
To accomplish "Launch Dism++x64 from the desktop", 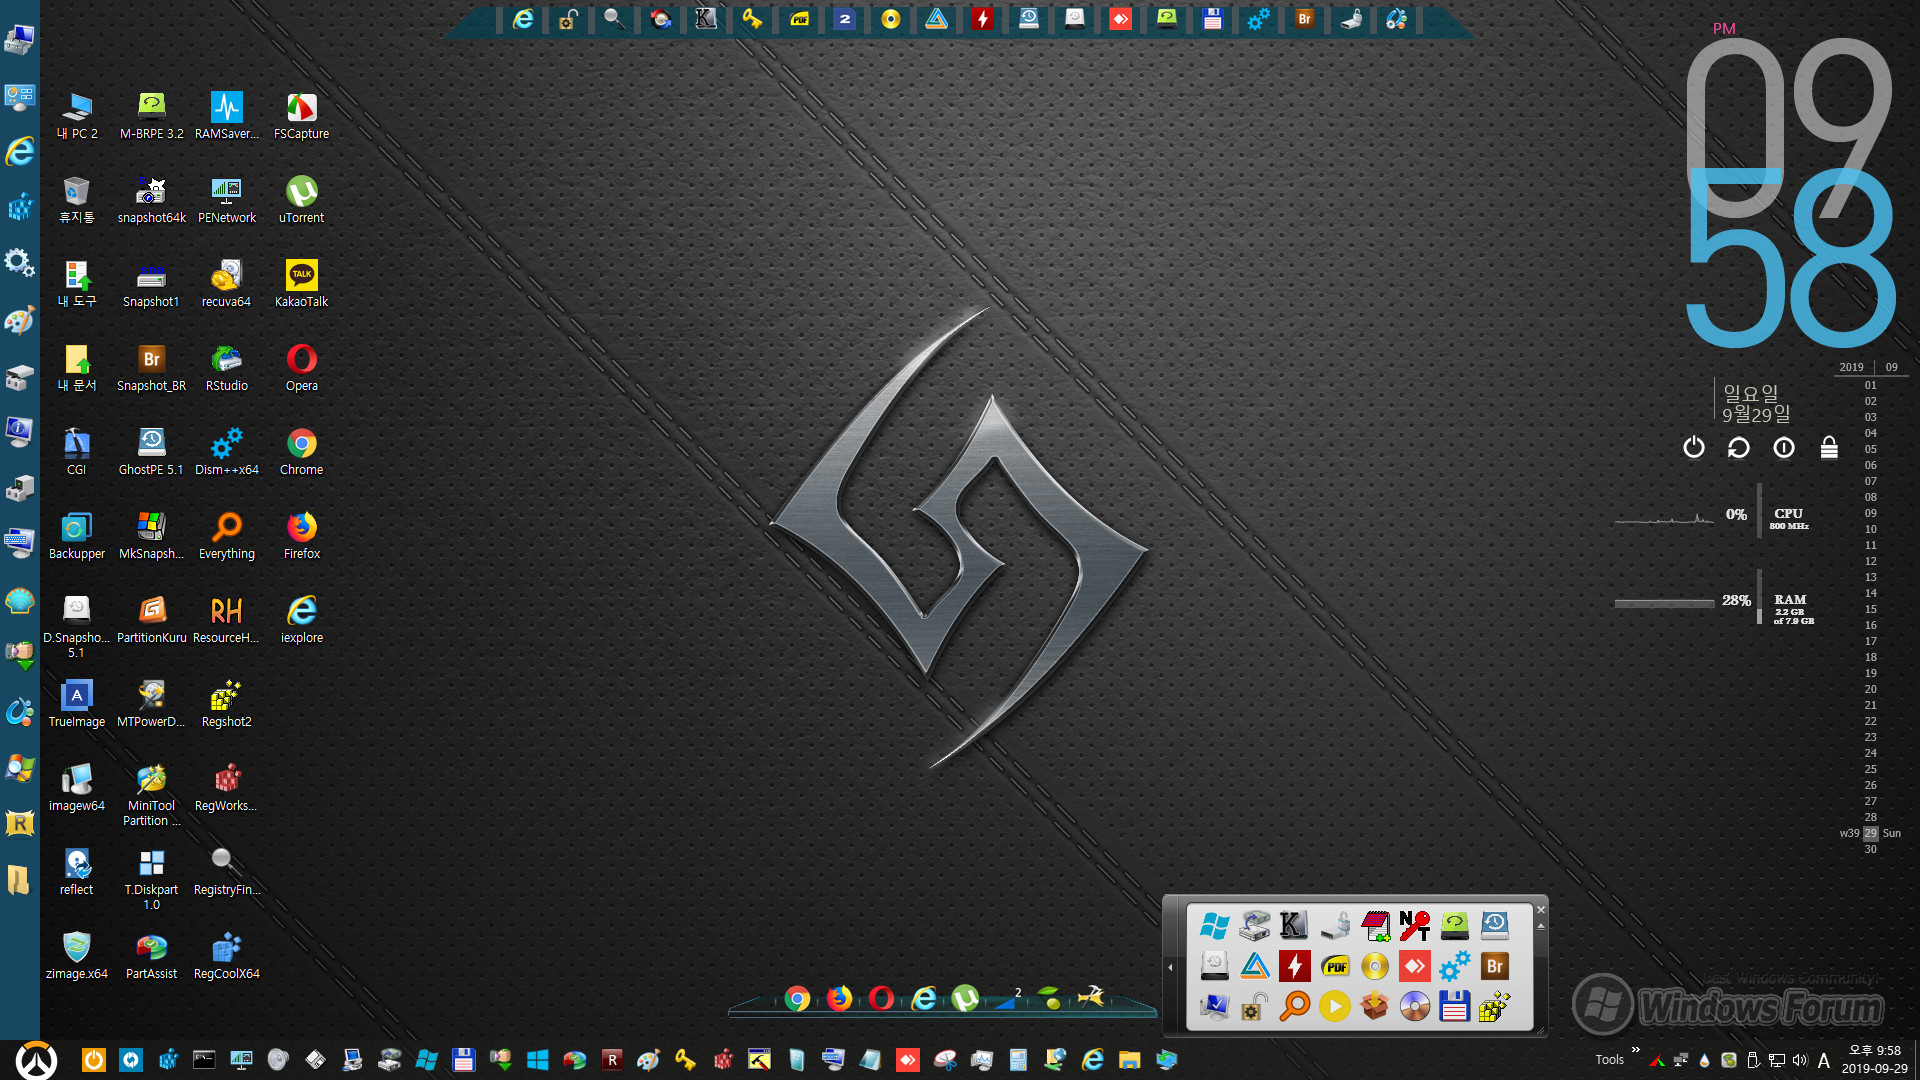I will point(227,451).
